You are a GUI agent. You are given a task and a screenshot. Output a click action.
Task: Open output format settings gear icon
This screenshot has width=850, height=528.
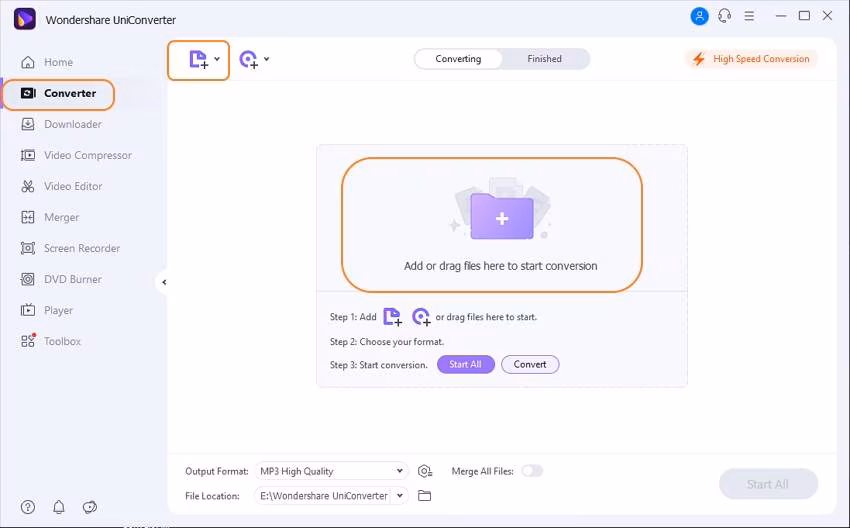(425, 471)
